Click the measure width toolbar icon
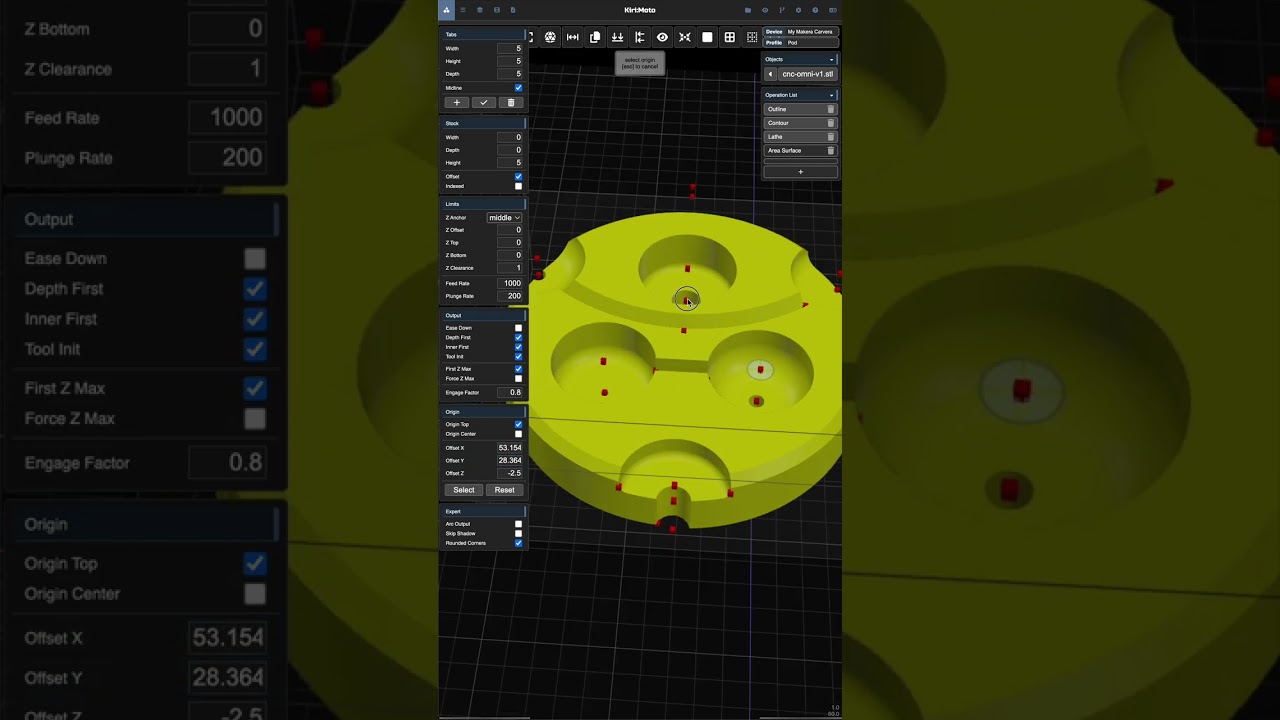Screen dimensions: 1280x720 click(573, 37)
